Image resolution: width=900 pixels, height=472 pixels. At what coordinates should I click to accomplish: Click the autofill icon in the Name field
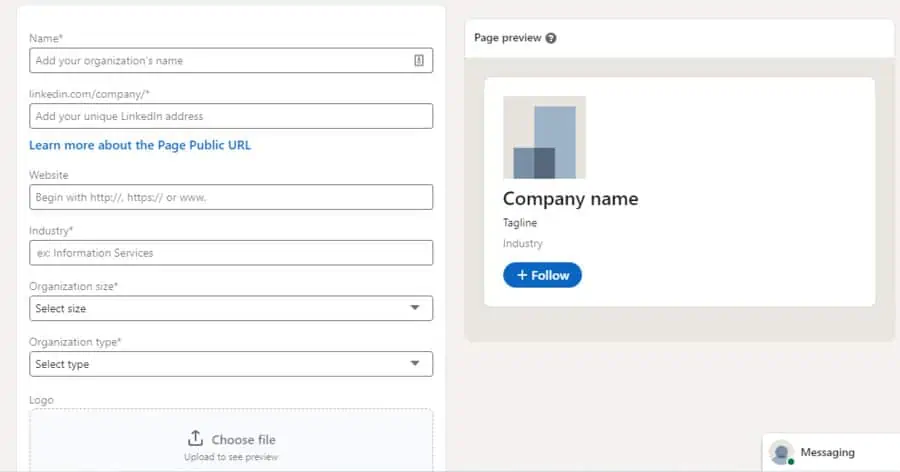click(x=418, y=60)
